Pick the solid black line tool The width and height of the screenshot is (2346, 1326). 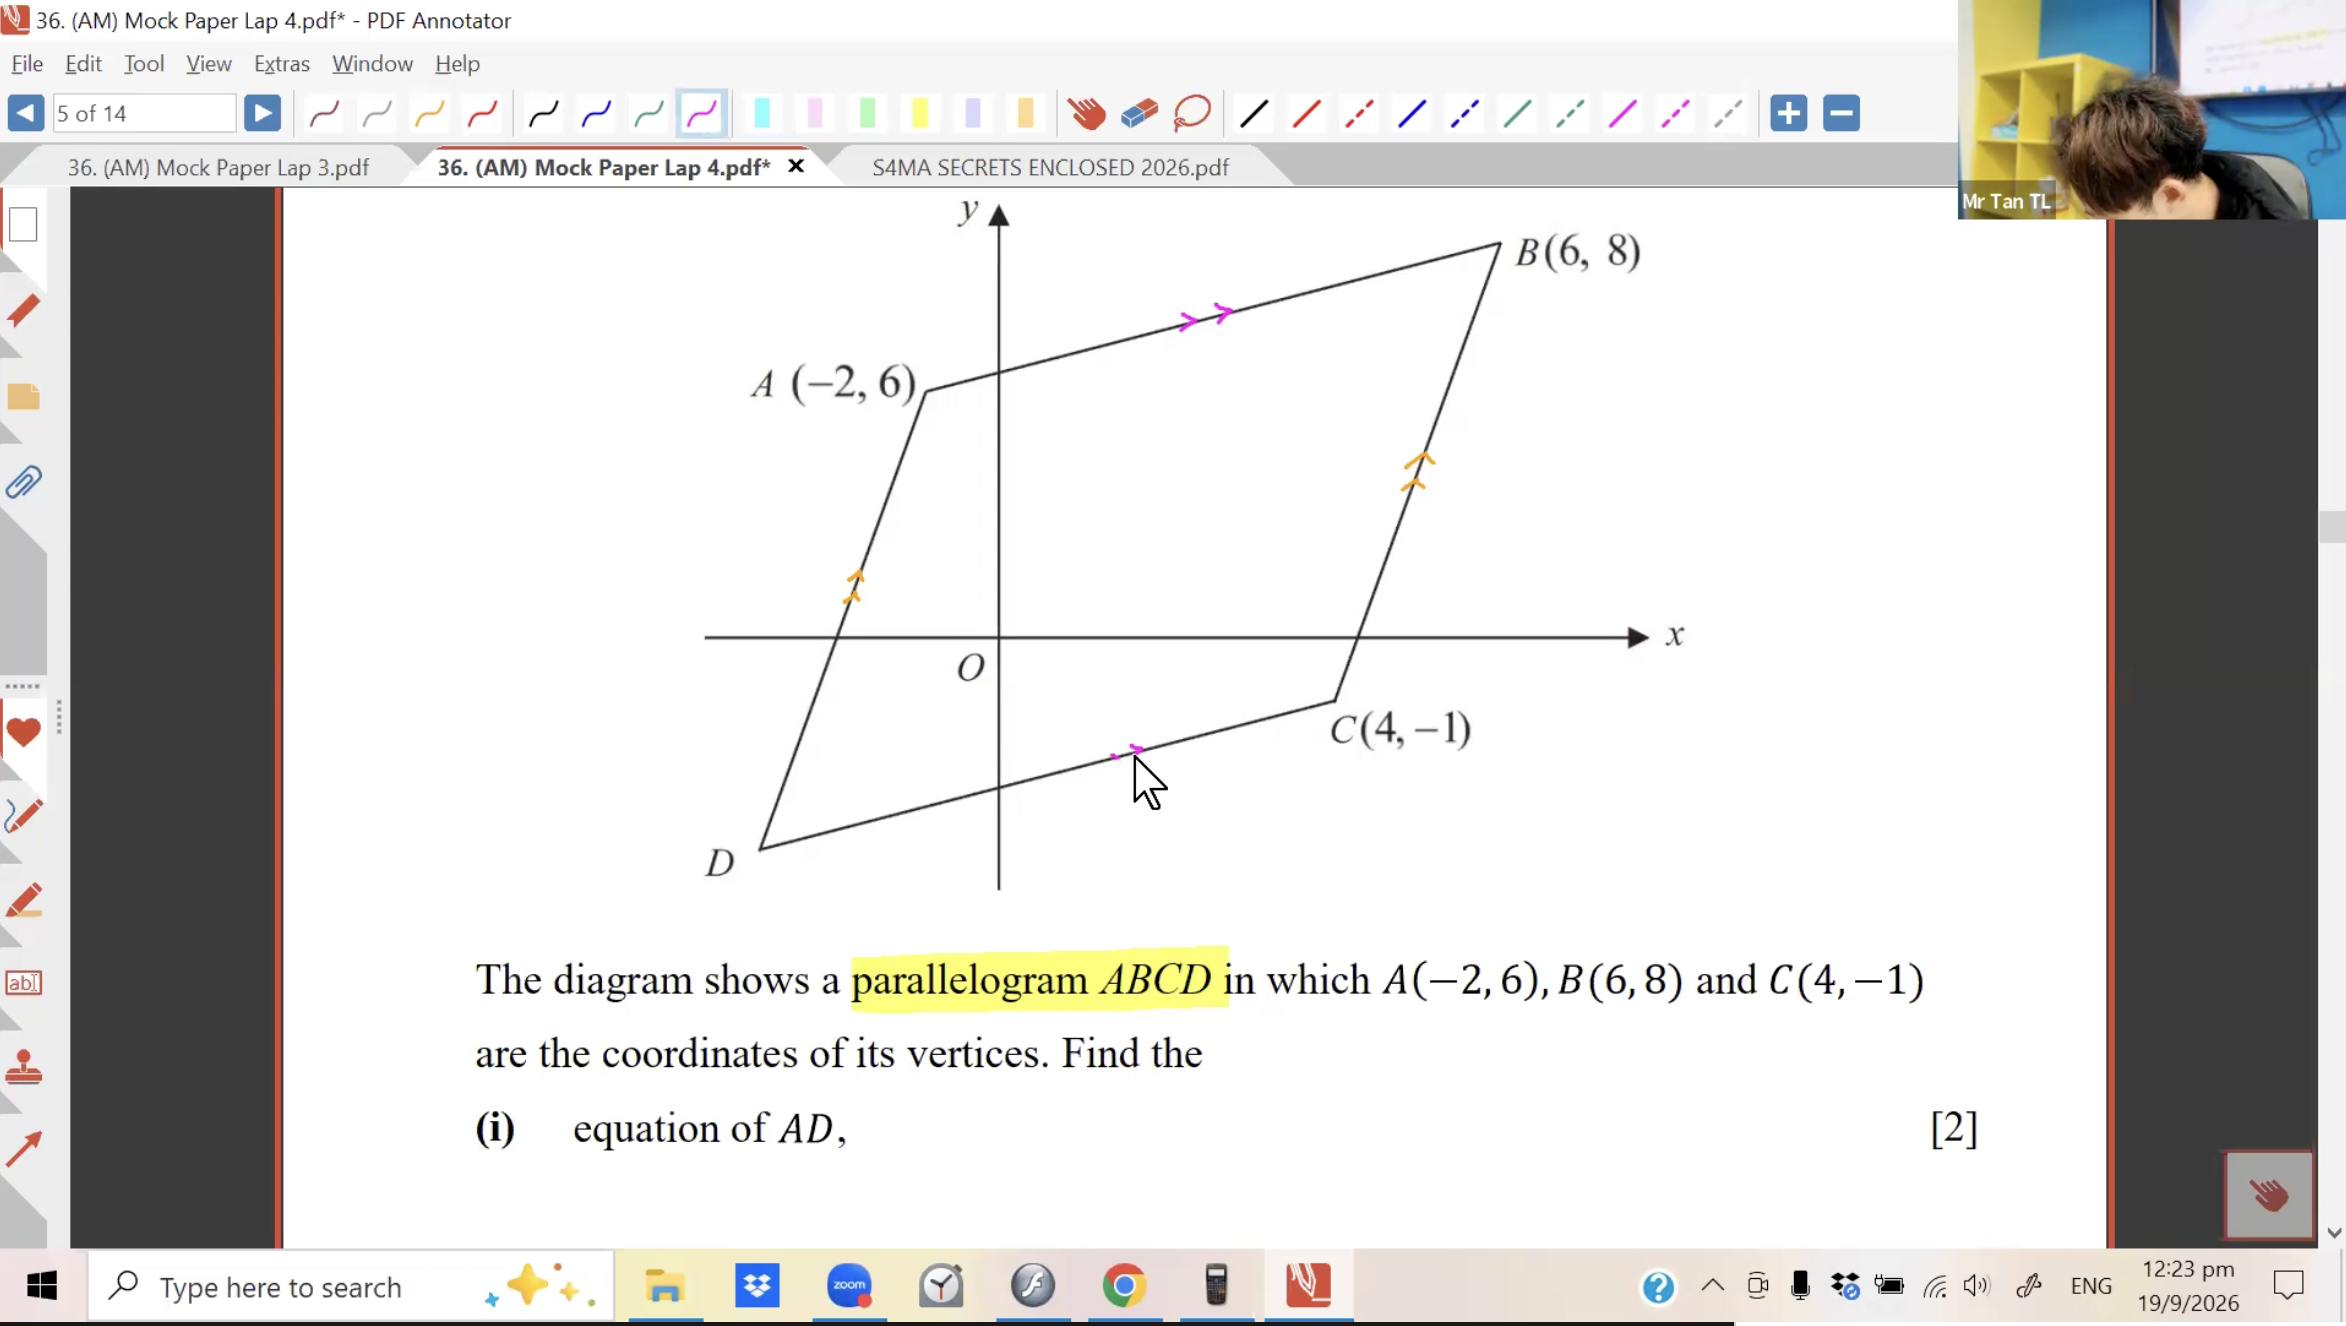coord(1253,114)
